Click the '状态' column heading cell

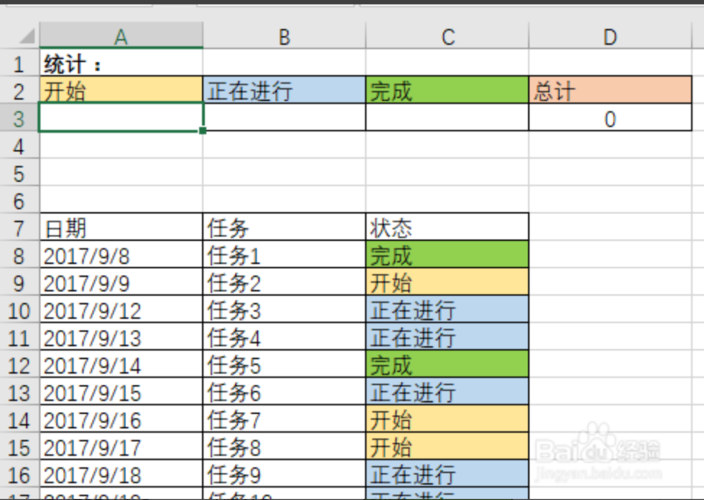pos(448,228)
